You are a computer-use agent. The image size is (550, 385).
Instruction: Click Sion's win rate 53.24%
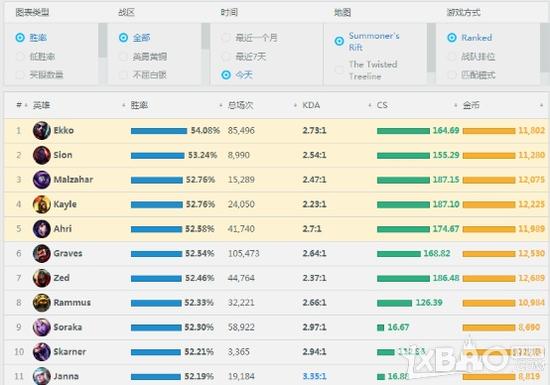[202, 155]
